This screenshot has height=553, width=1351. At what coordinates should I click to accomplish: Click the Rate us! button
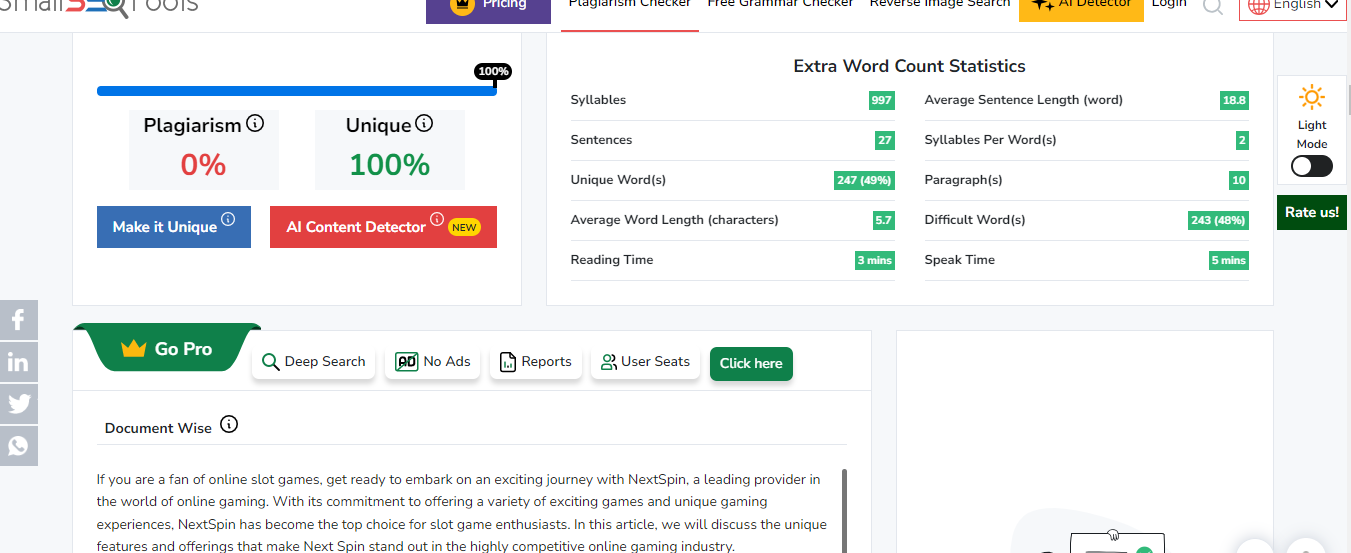click(1311, 212)
